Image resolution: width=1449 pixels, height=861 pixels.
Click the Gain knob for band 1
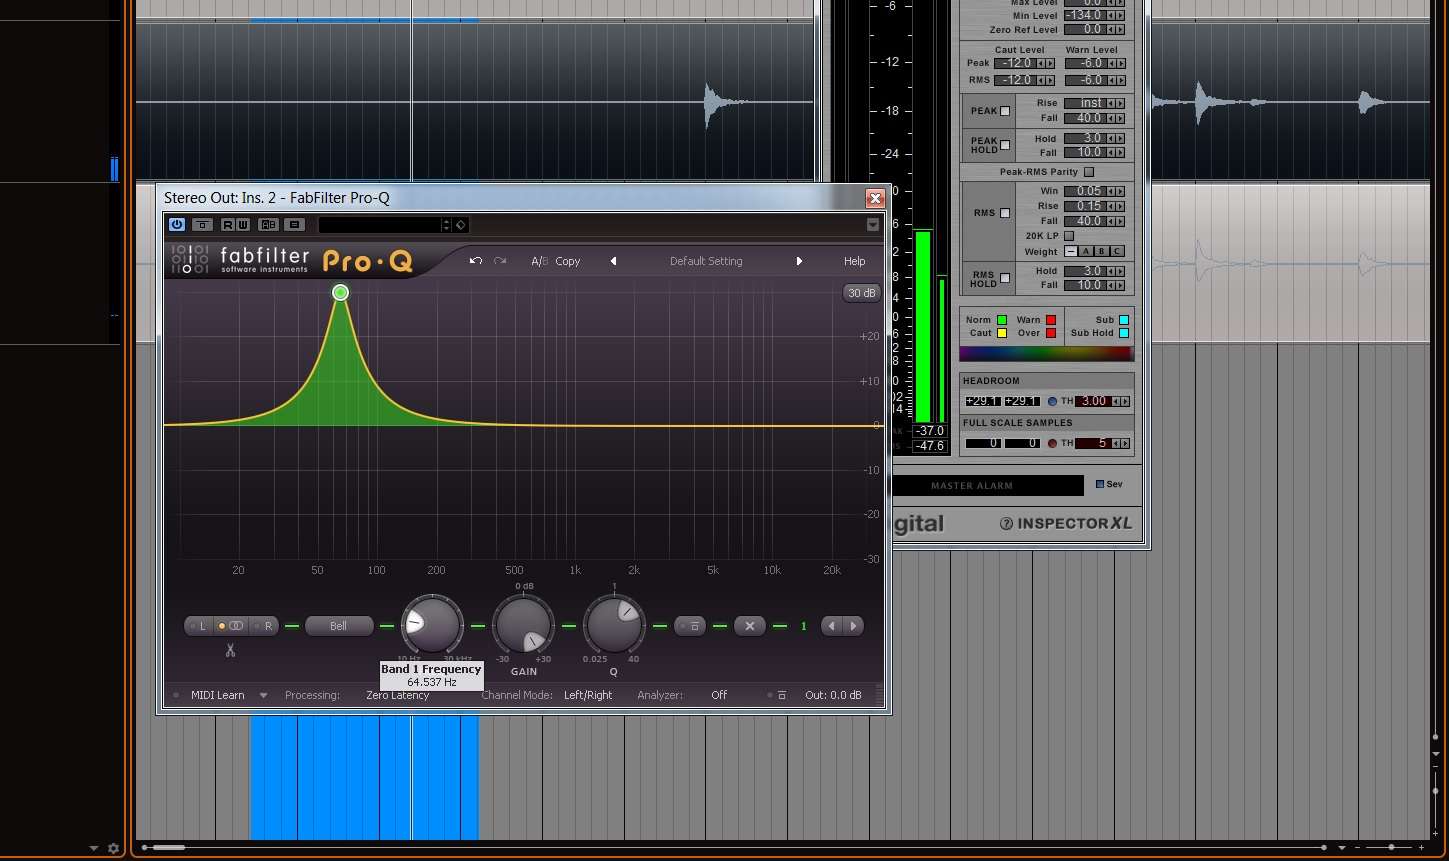point(523,626)
